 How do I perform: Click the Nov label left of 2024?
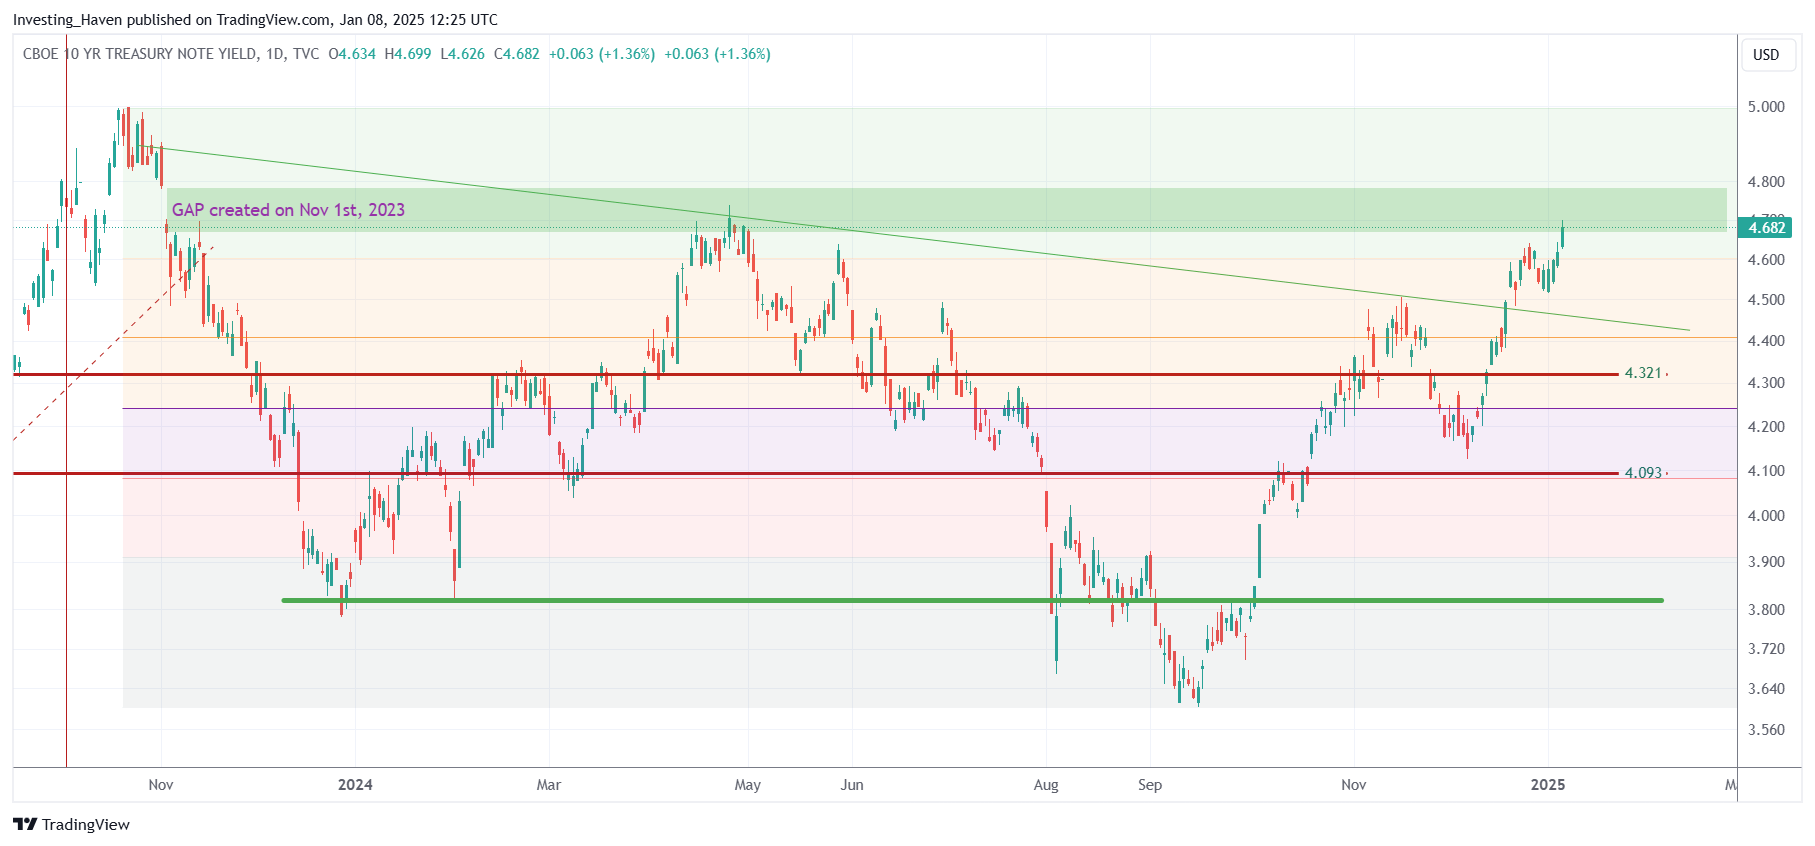coord(161,785)
